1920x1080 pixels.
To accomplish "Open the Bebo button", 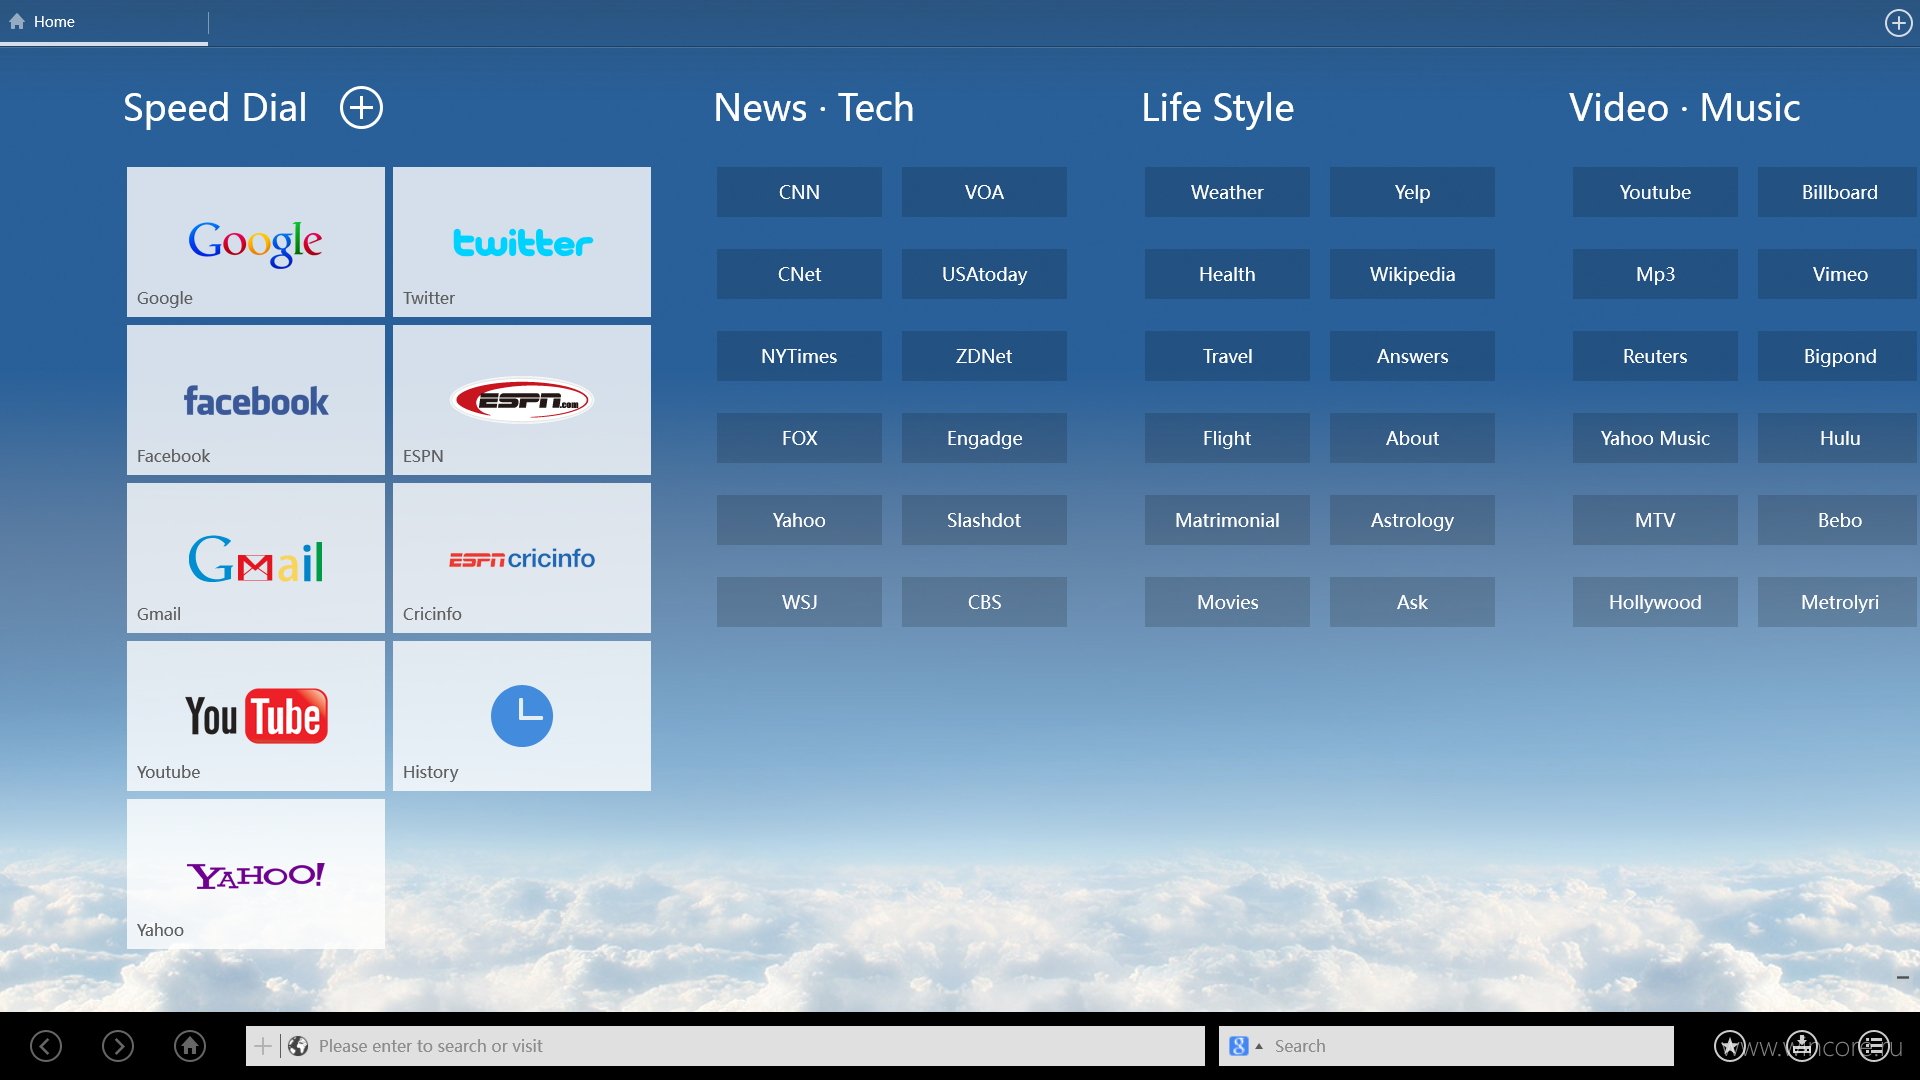I will pyautogui.click(x=1838, y=520).
